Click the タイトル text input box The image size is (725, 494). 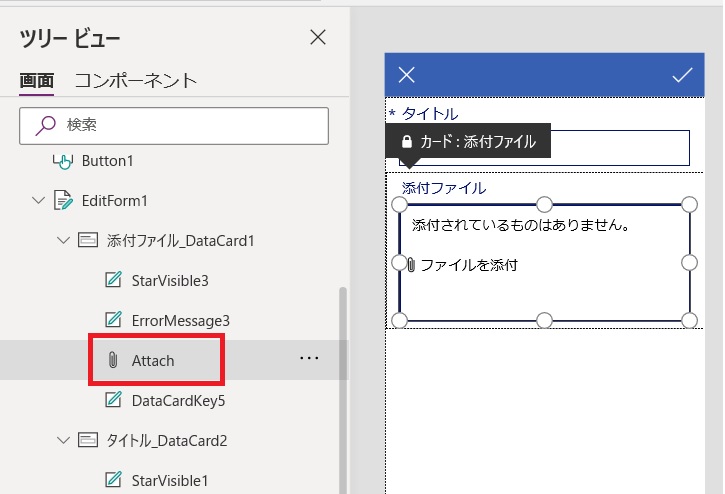544,148
